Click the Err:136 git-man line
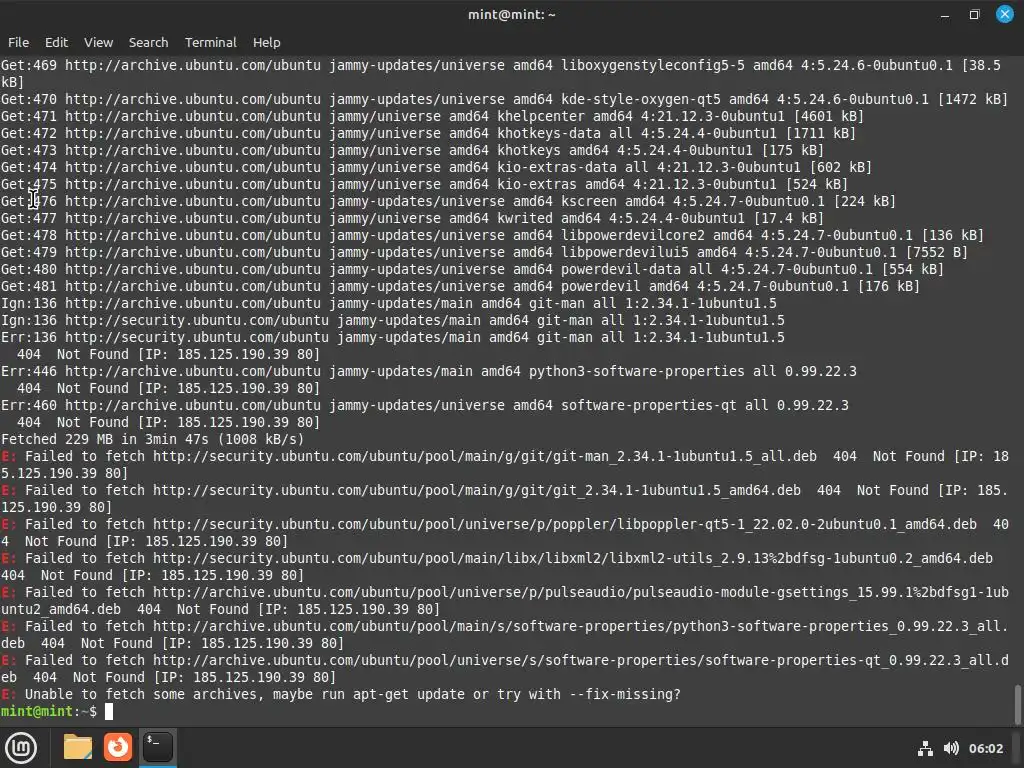 tap(392, 338)
